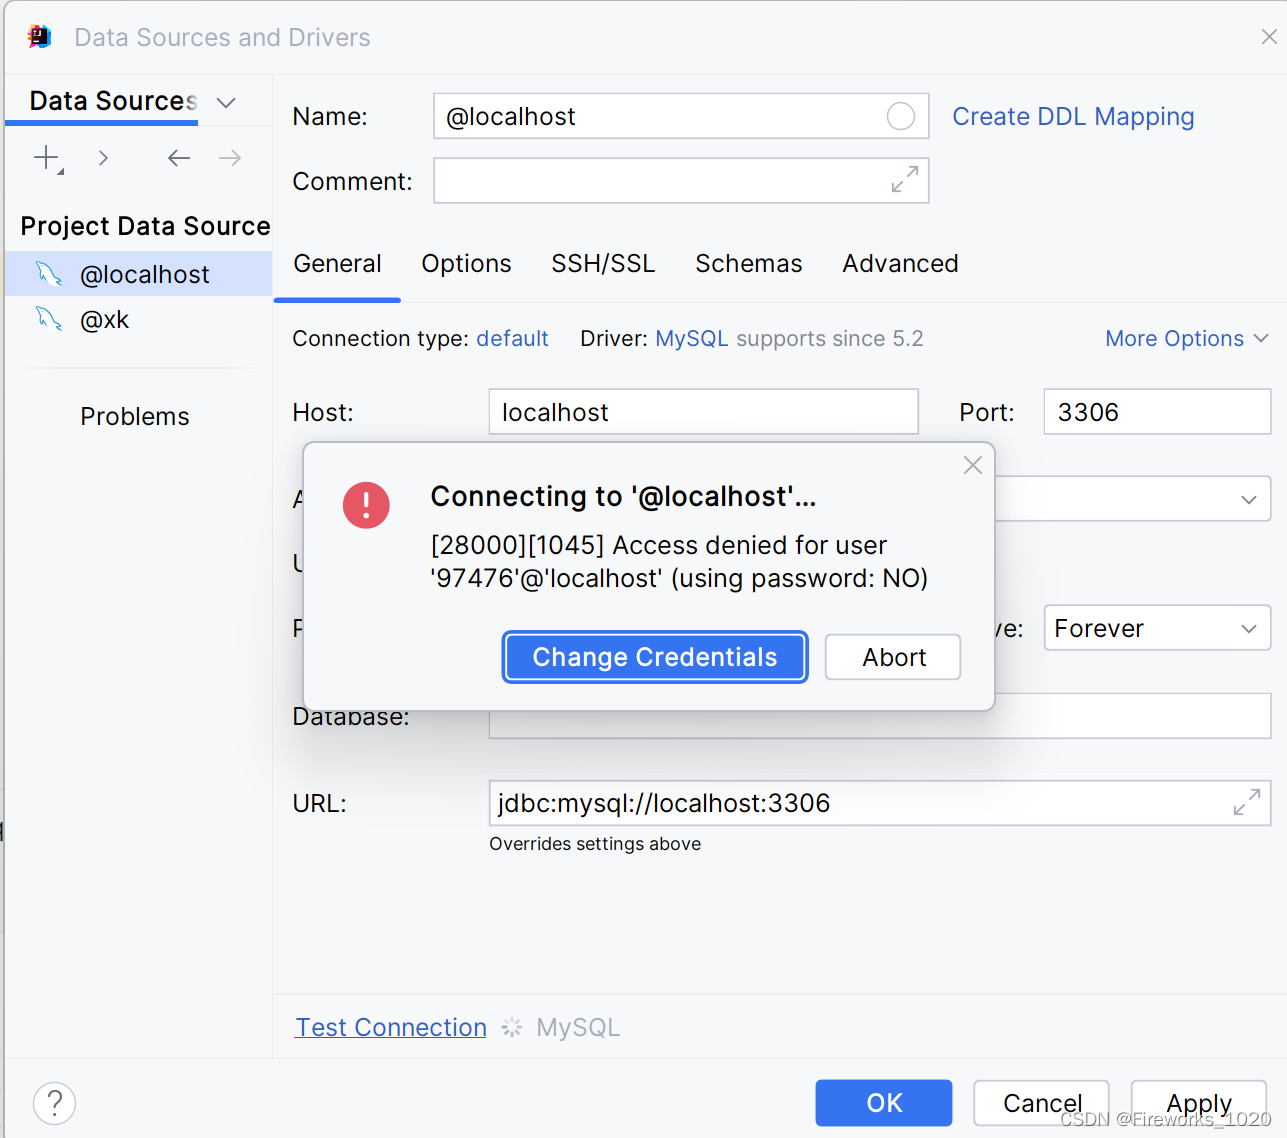Click Create DDL Mapping link
Viewport: 1287px width, 1138px height.
tap(1073, 116)
